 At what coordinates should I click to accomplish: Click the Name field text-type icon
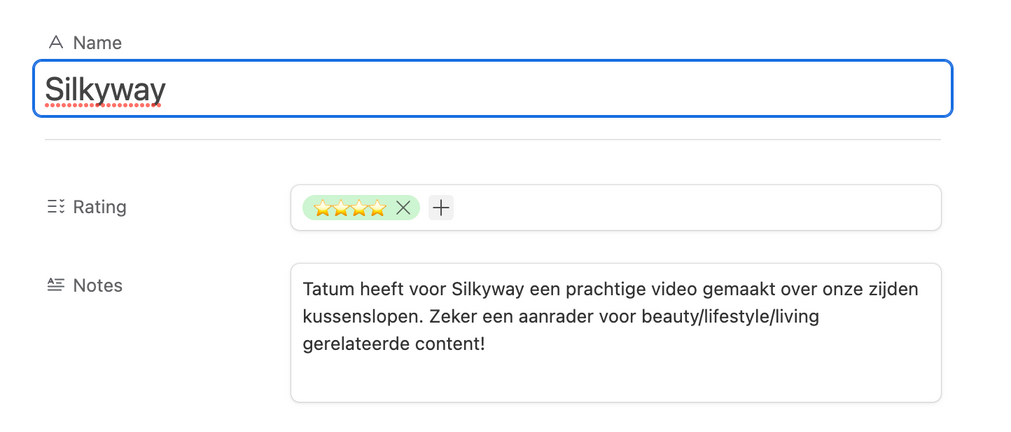pos(56,42)
